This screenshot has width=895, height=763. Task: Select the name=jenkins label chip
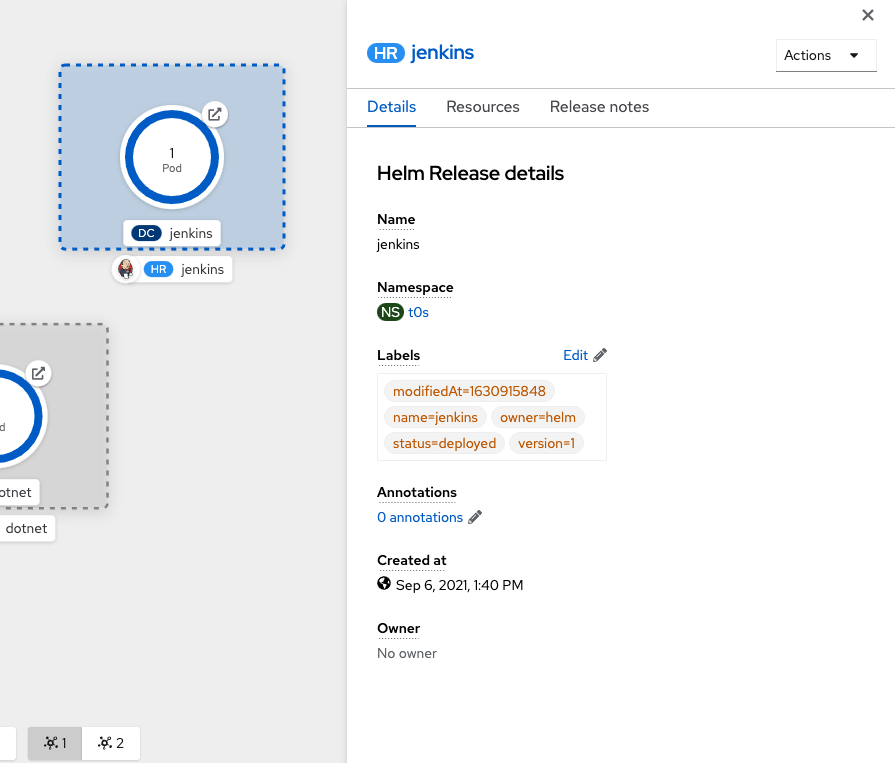pyautogui.click(x=435, y=417)
